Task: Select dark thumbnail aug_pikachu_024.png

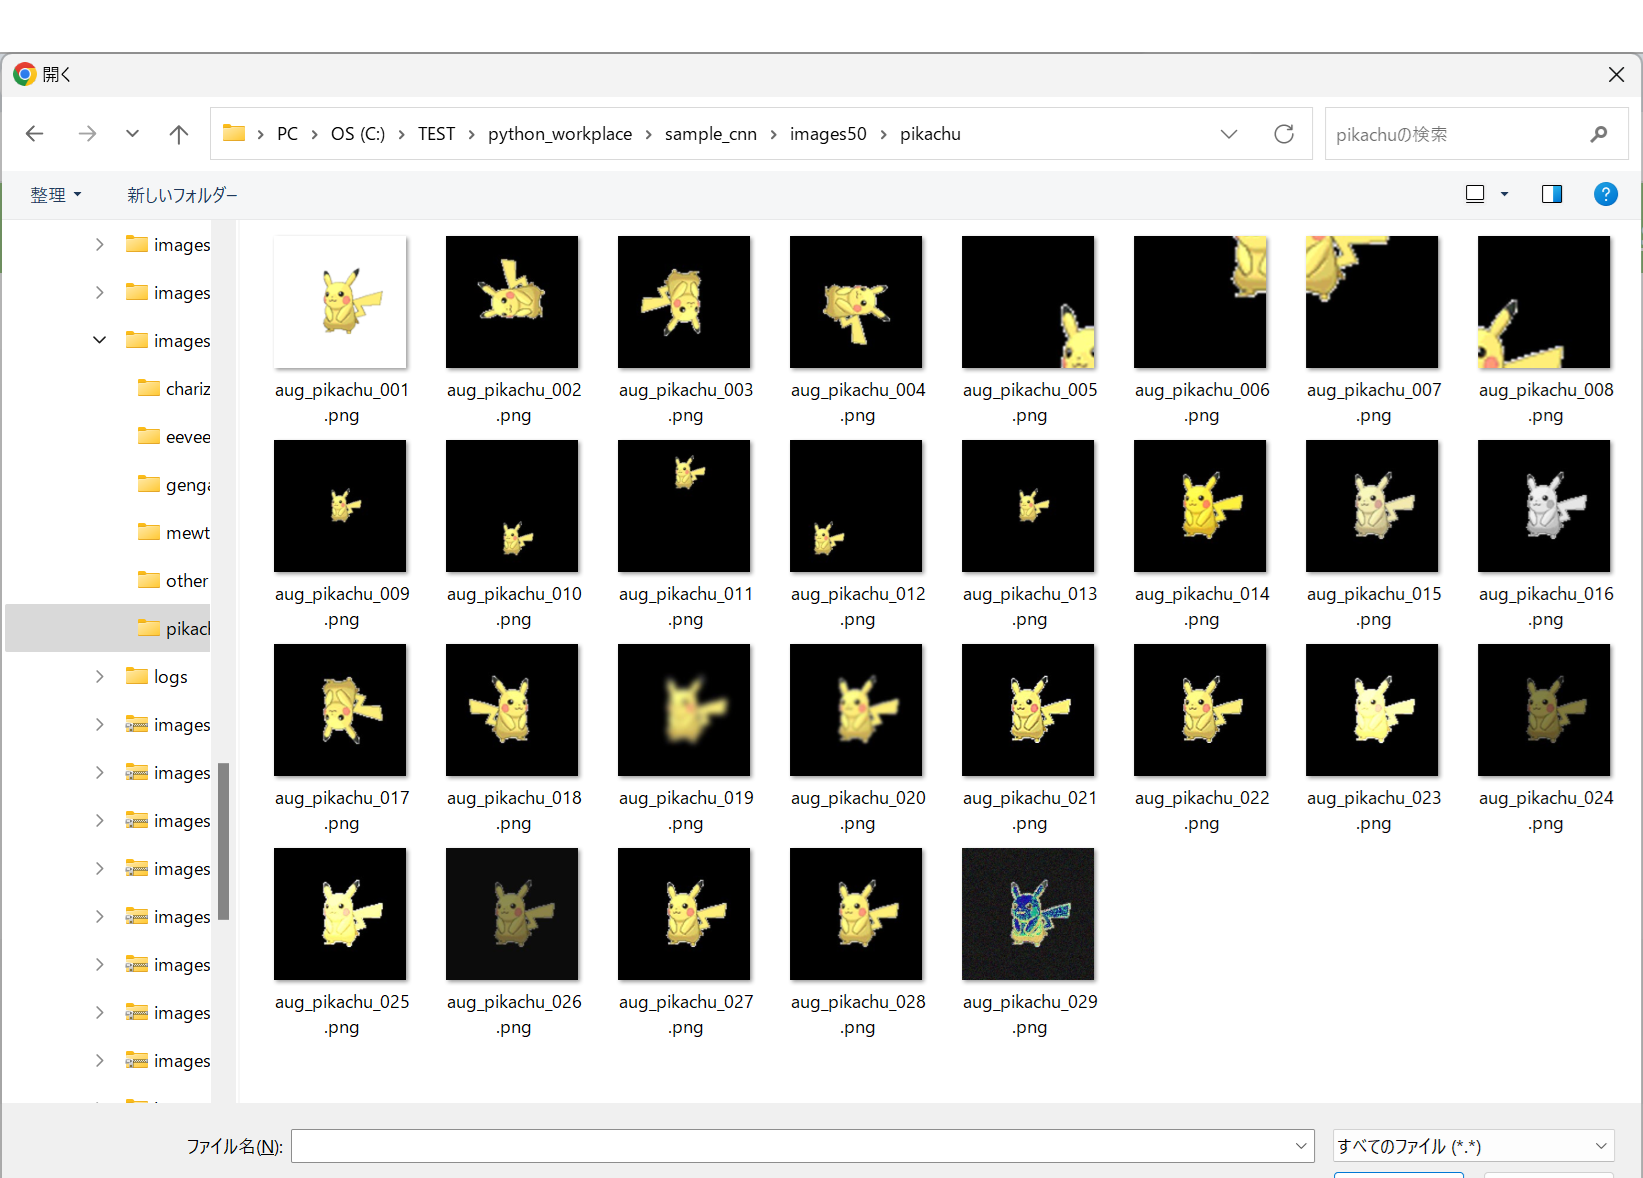Action: [x=1544, y=710]
